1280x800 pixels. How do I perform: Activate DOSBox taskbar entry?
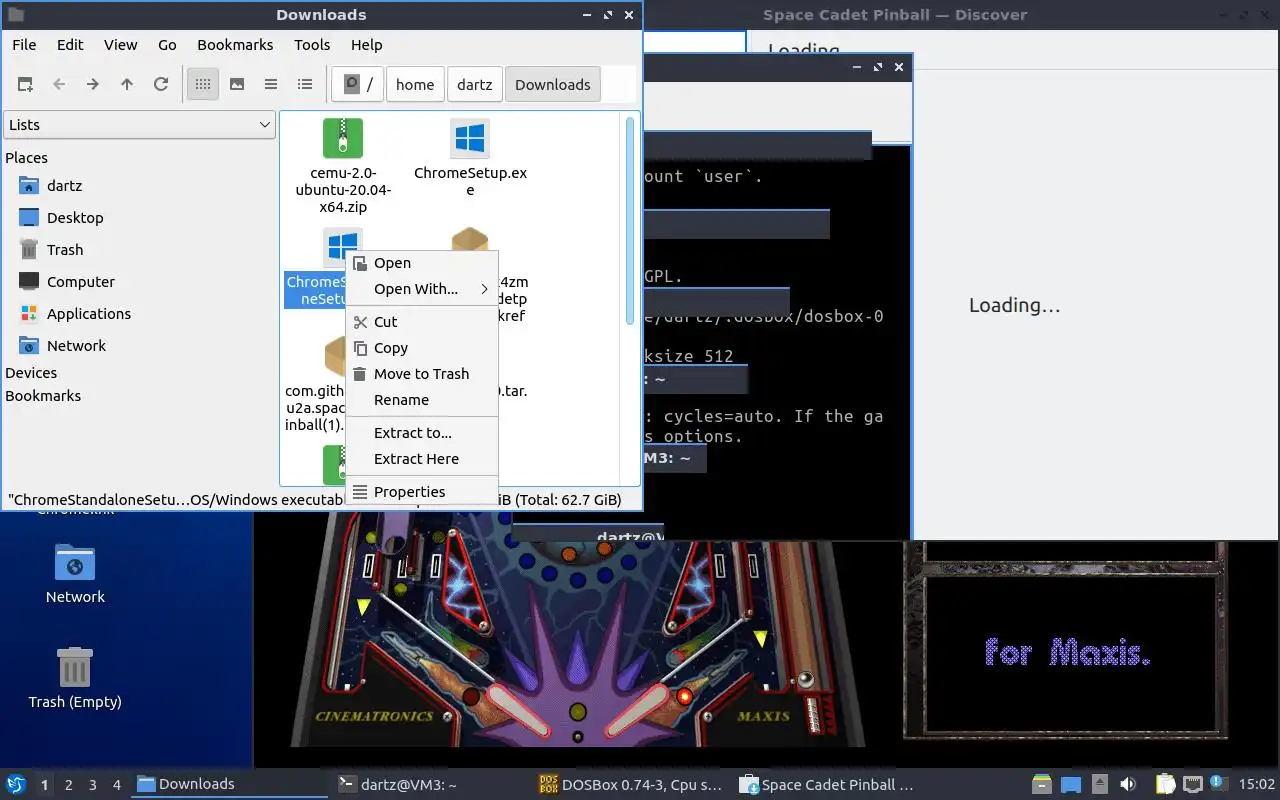633,785
